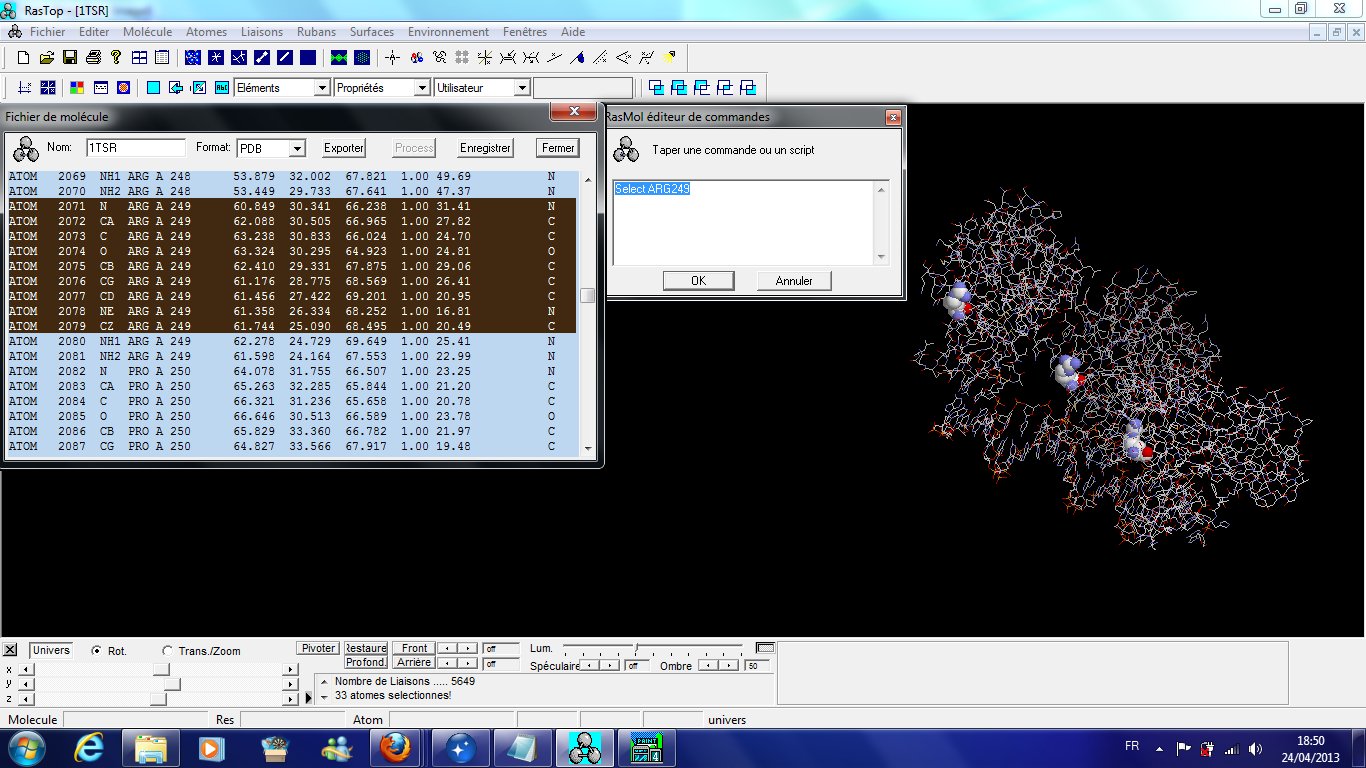Screen dimensions: 1366x768
Task: Select the Rot. radio button
Action: pos(97,651)
